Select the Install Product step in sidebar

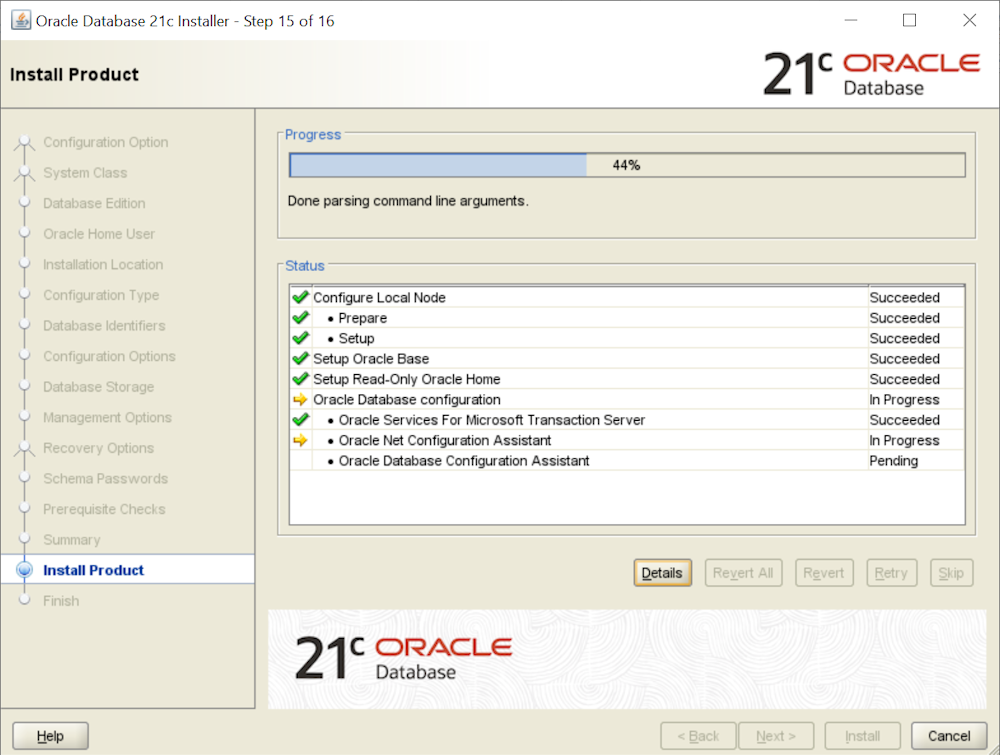tap(94, 570)
